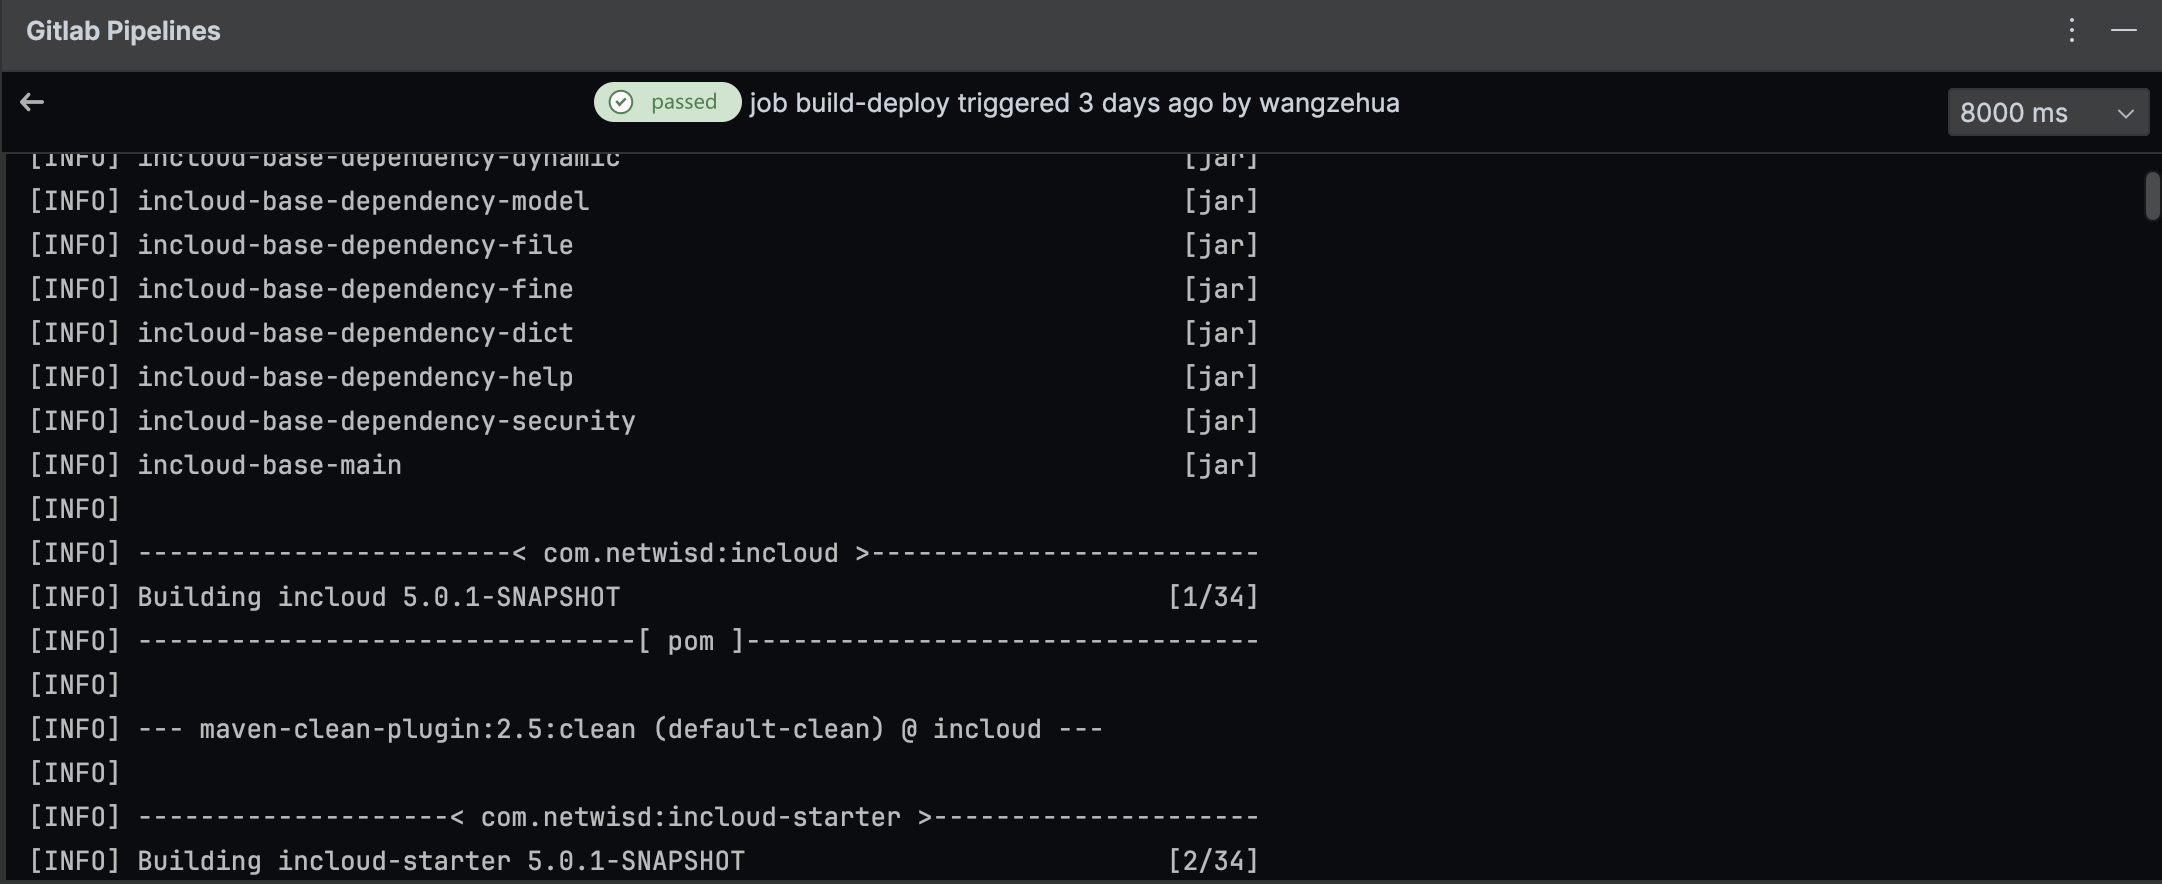
Task: Click the com.netwisd:incloud-starter header line
Action: click(x=690, y=817)
